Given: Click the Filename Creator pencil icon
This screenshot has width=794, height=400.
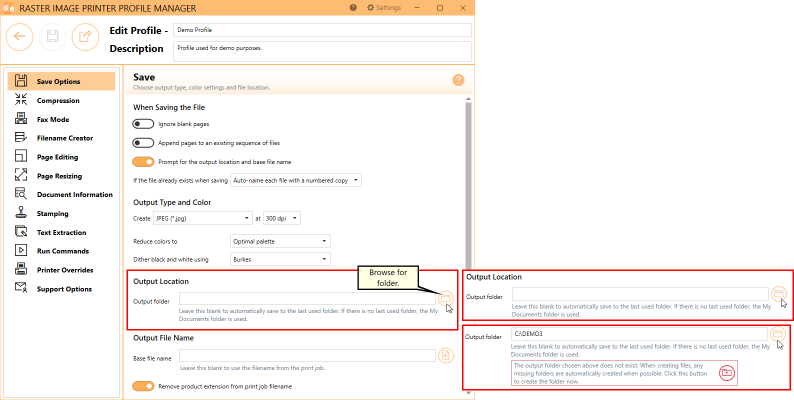Looking at the screenshot, I should pos(21,138).
